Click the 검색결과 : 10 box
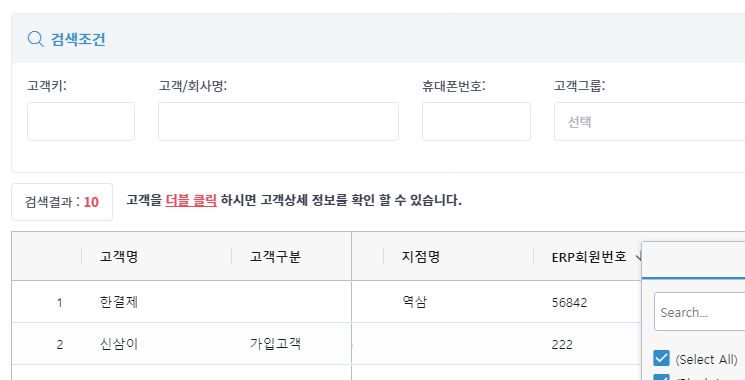 pyautogui.click(x=62, y=202)
